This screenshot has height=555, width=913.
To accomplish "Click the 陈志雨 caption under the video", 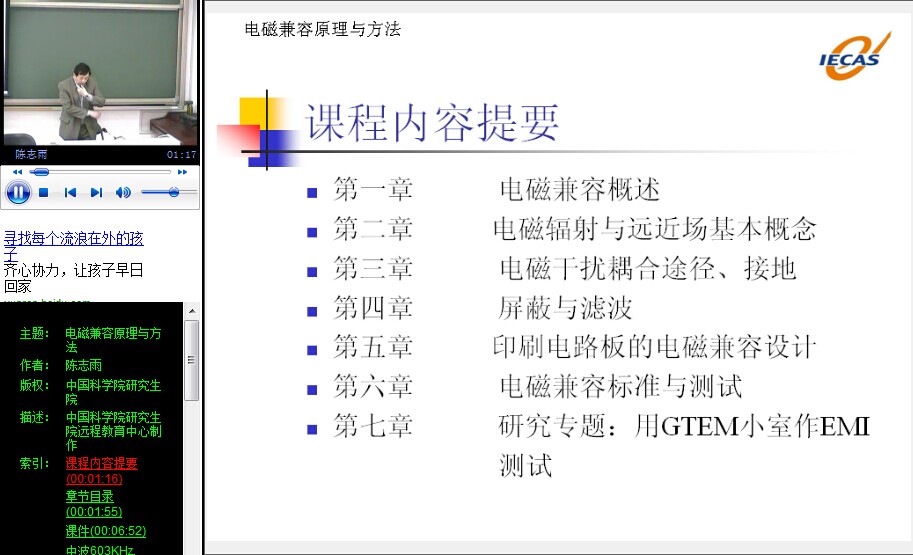I will point(31,154).
